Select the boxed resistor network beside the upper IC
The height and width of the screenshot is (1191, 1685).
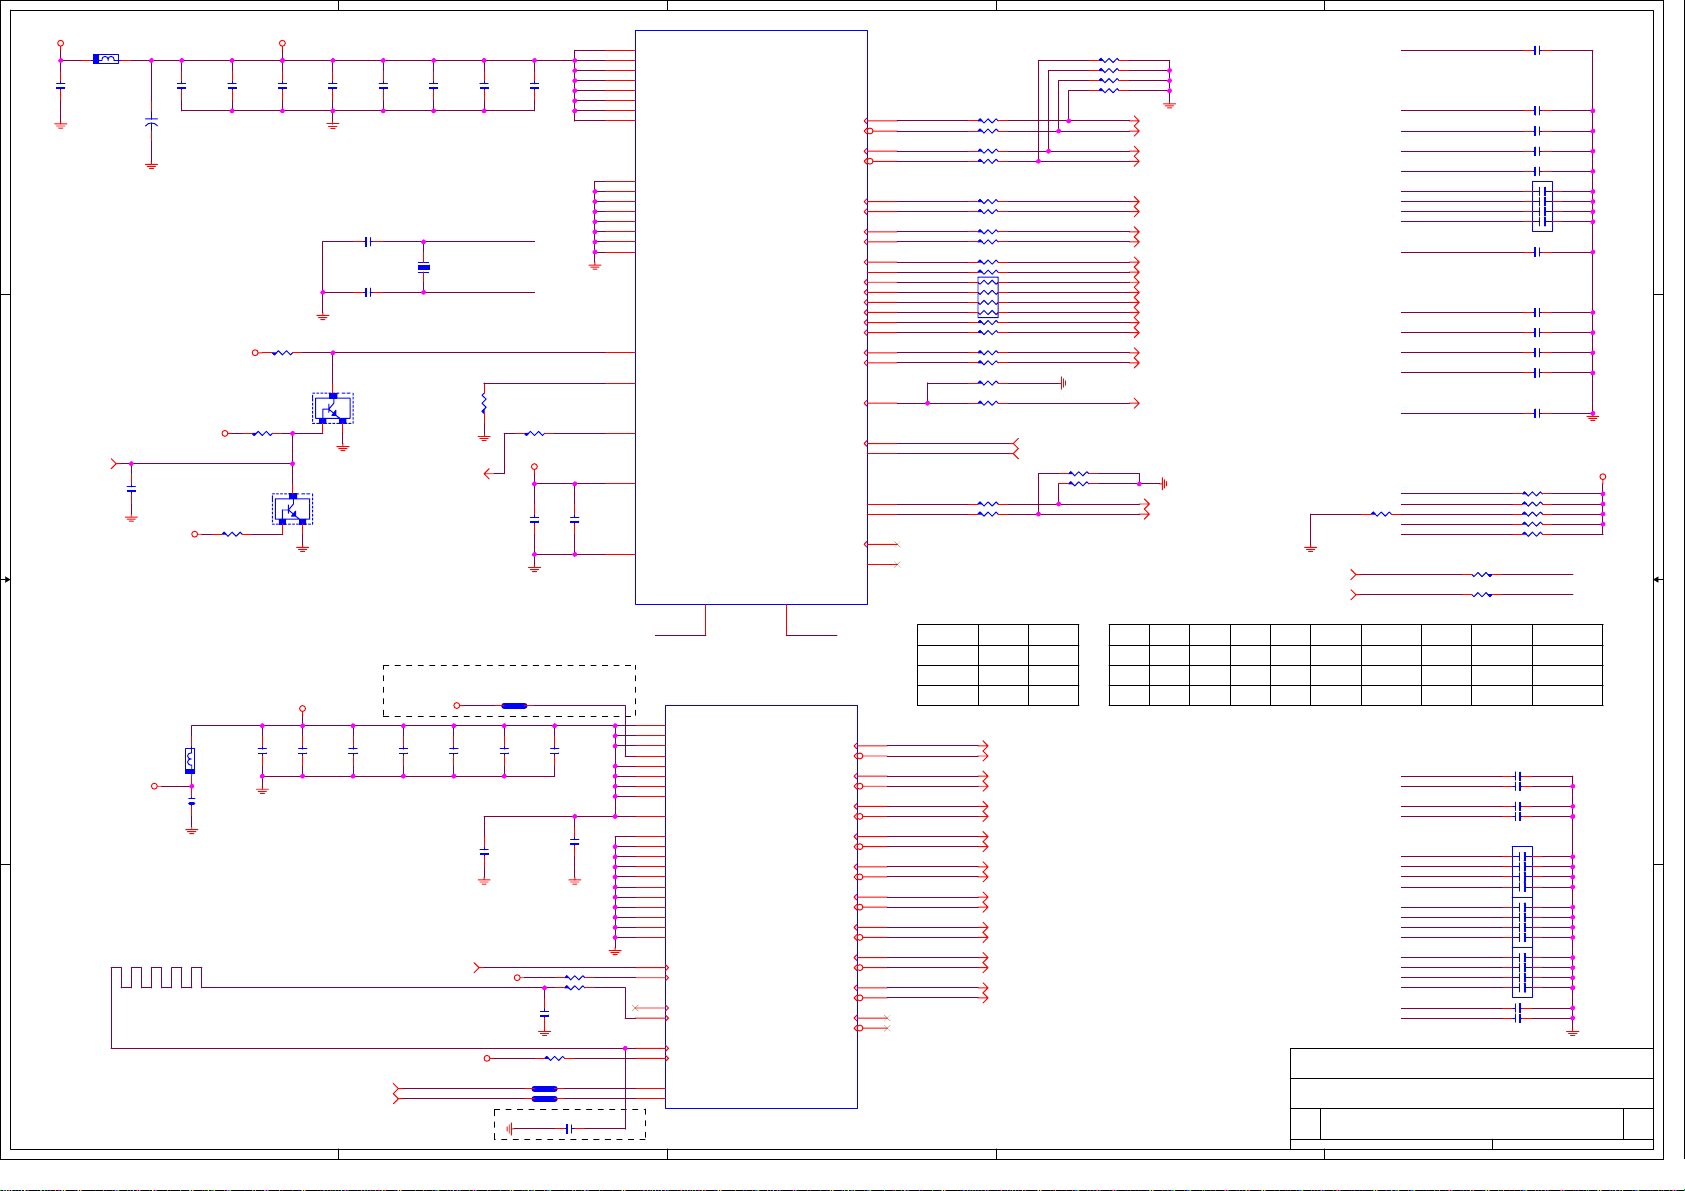coord(988,297)
